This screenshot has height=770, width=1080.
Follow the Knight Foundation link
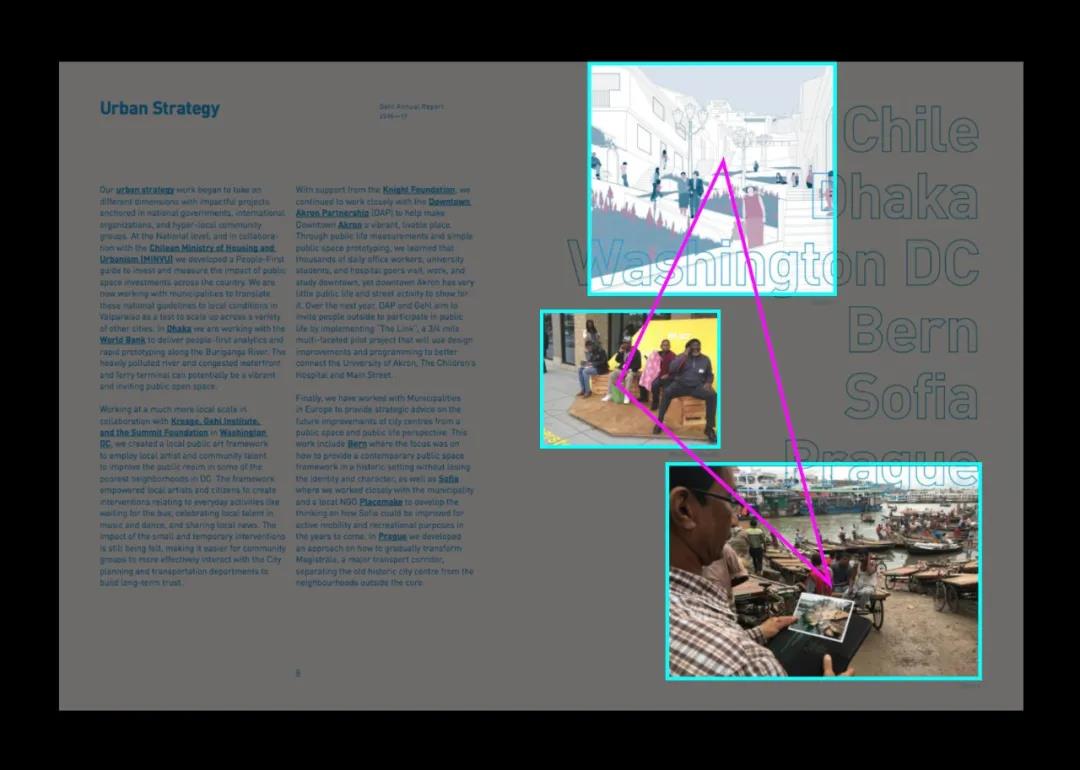[x=419, y=190]
